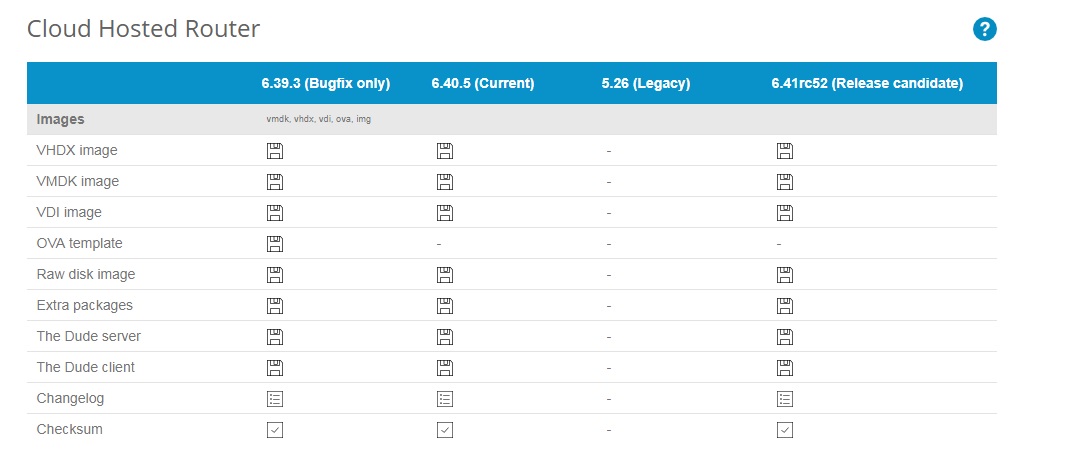Download The Dude client for 6.40.5
This screenshot has height=466, width=1075.
coord(444,367)
